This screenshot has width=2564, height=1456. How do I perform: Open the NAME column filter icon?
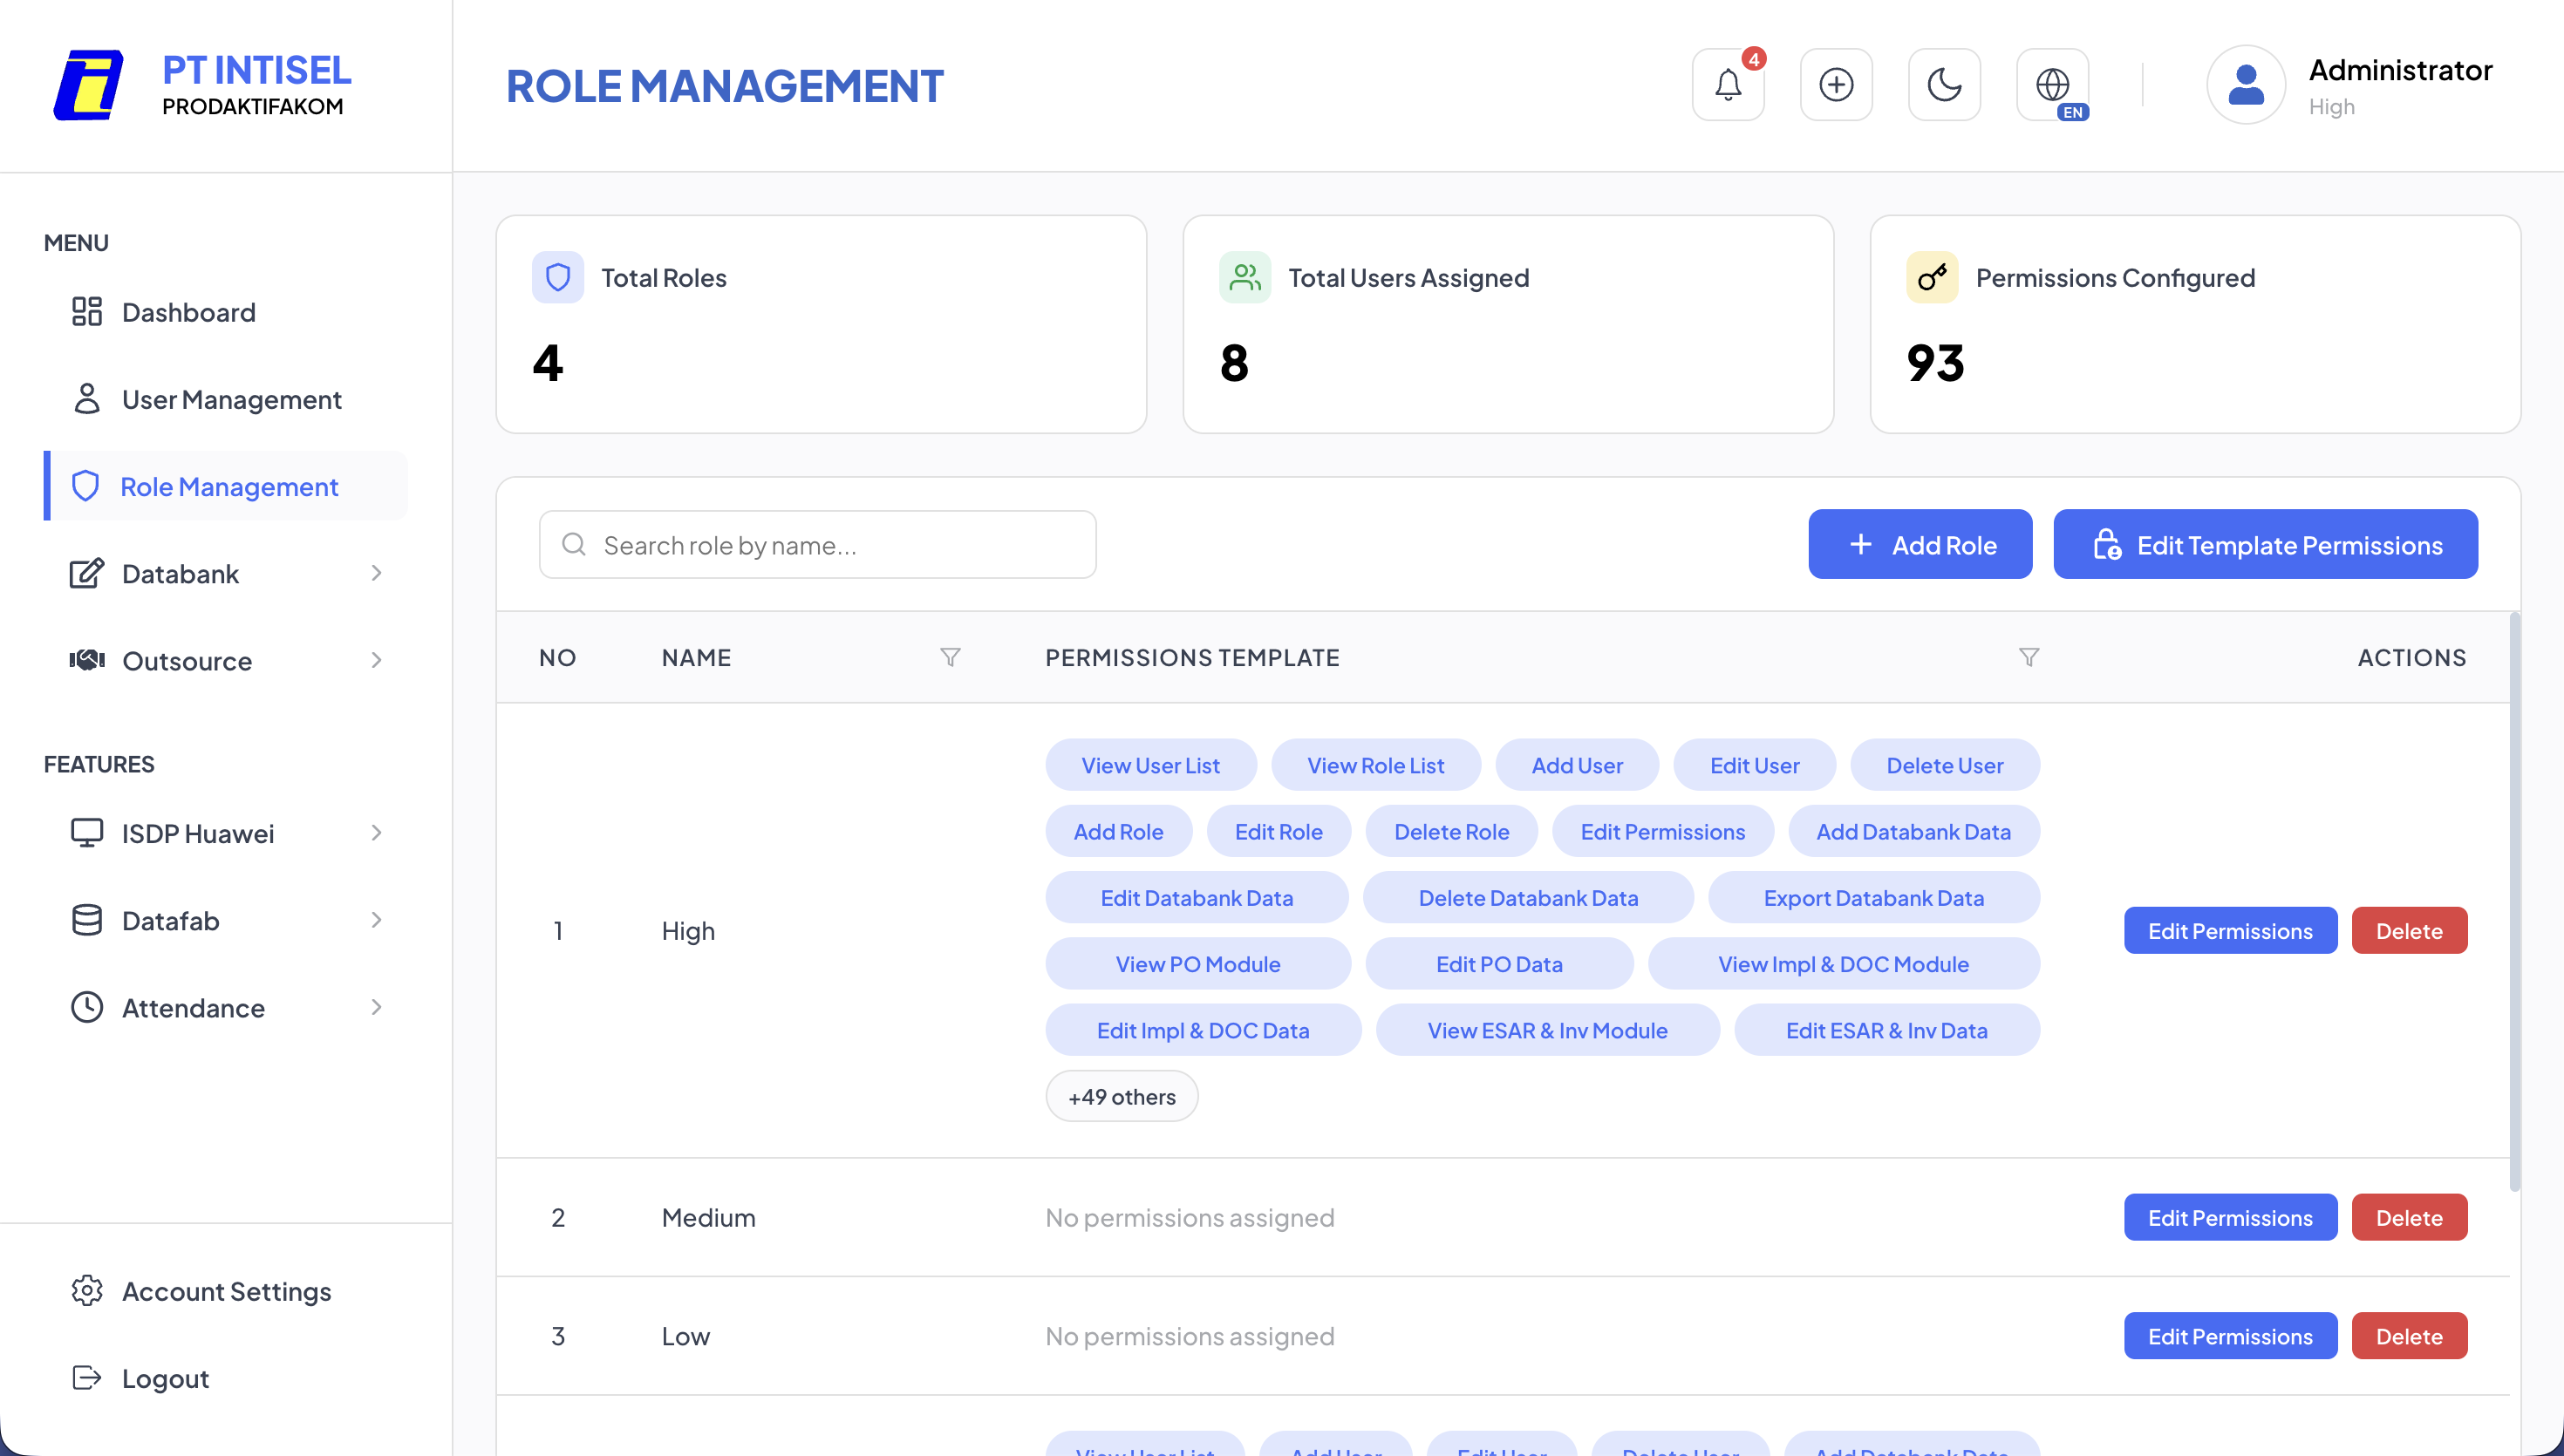coord(950,657)
